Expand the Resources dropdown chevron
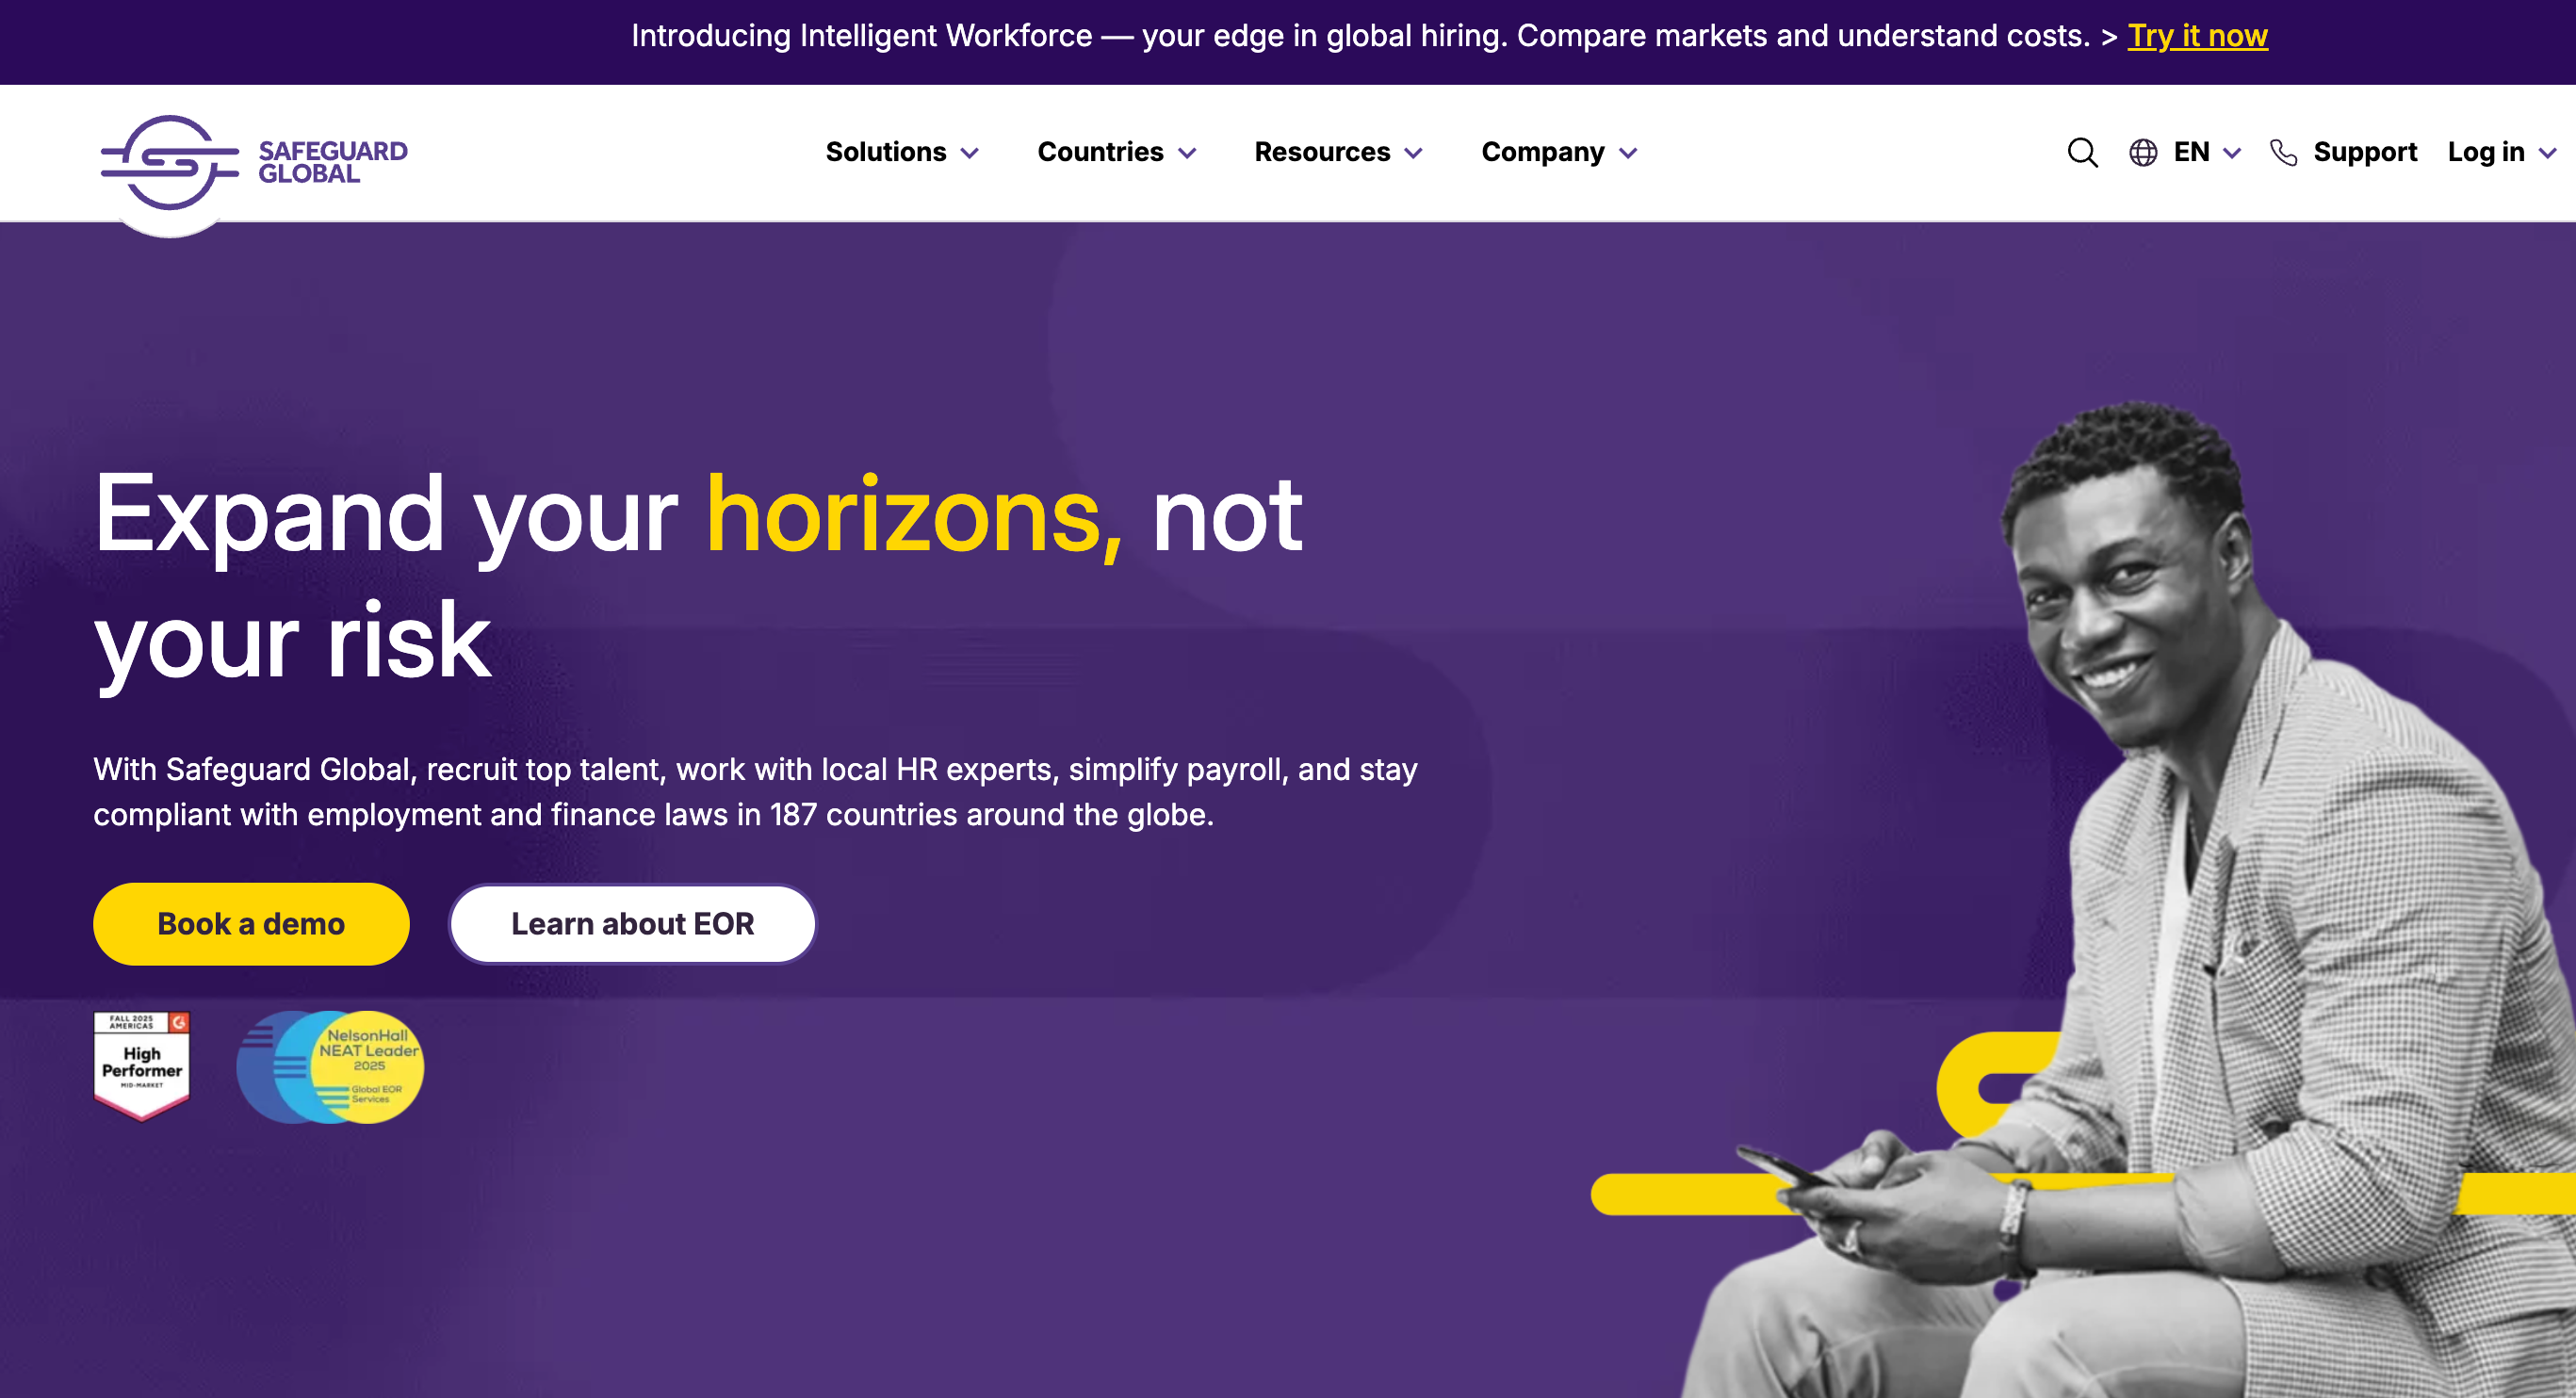The width and height of the screenshot is (2576, 1398). [1413, 154]
